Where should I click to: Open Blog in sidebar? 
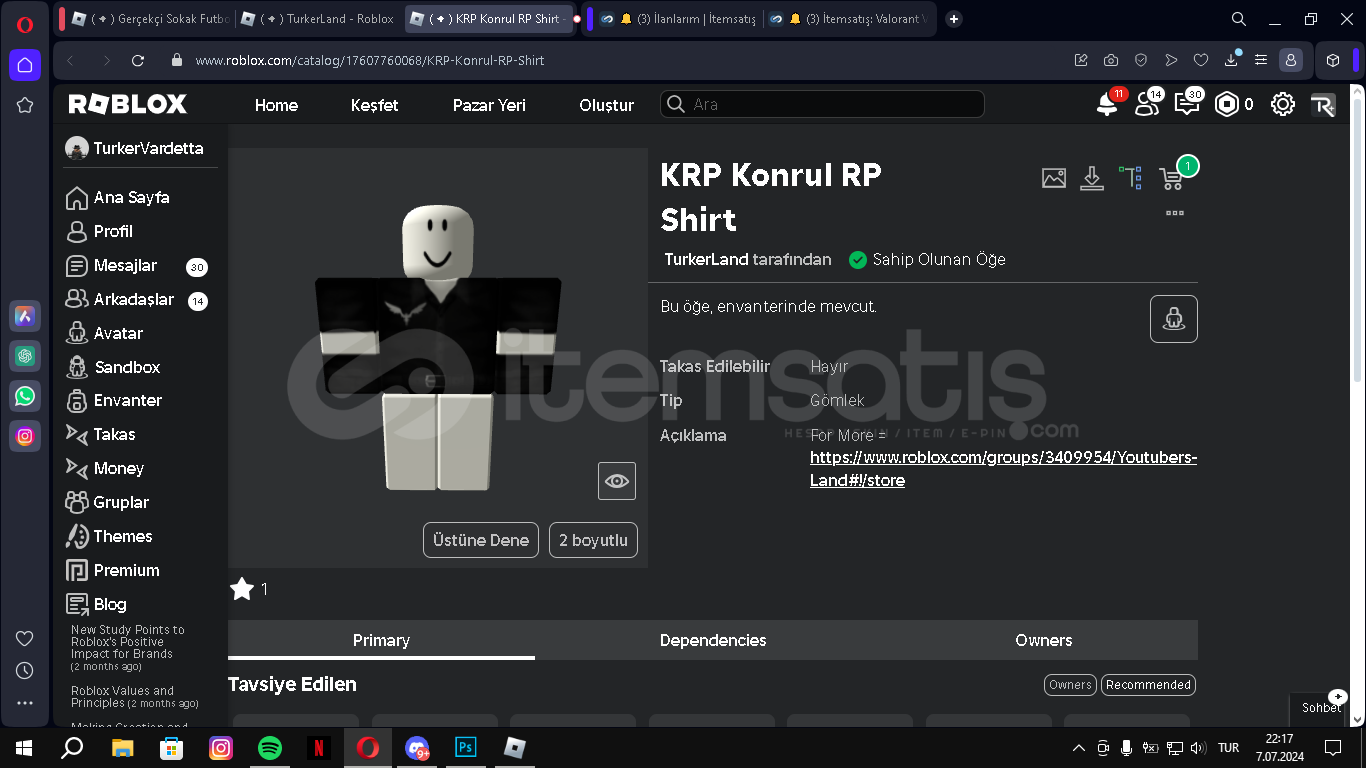coord(96,604)
